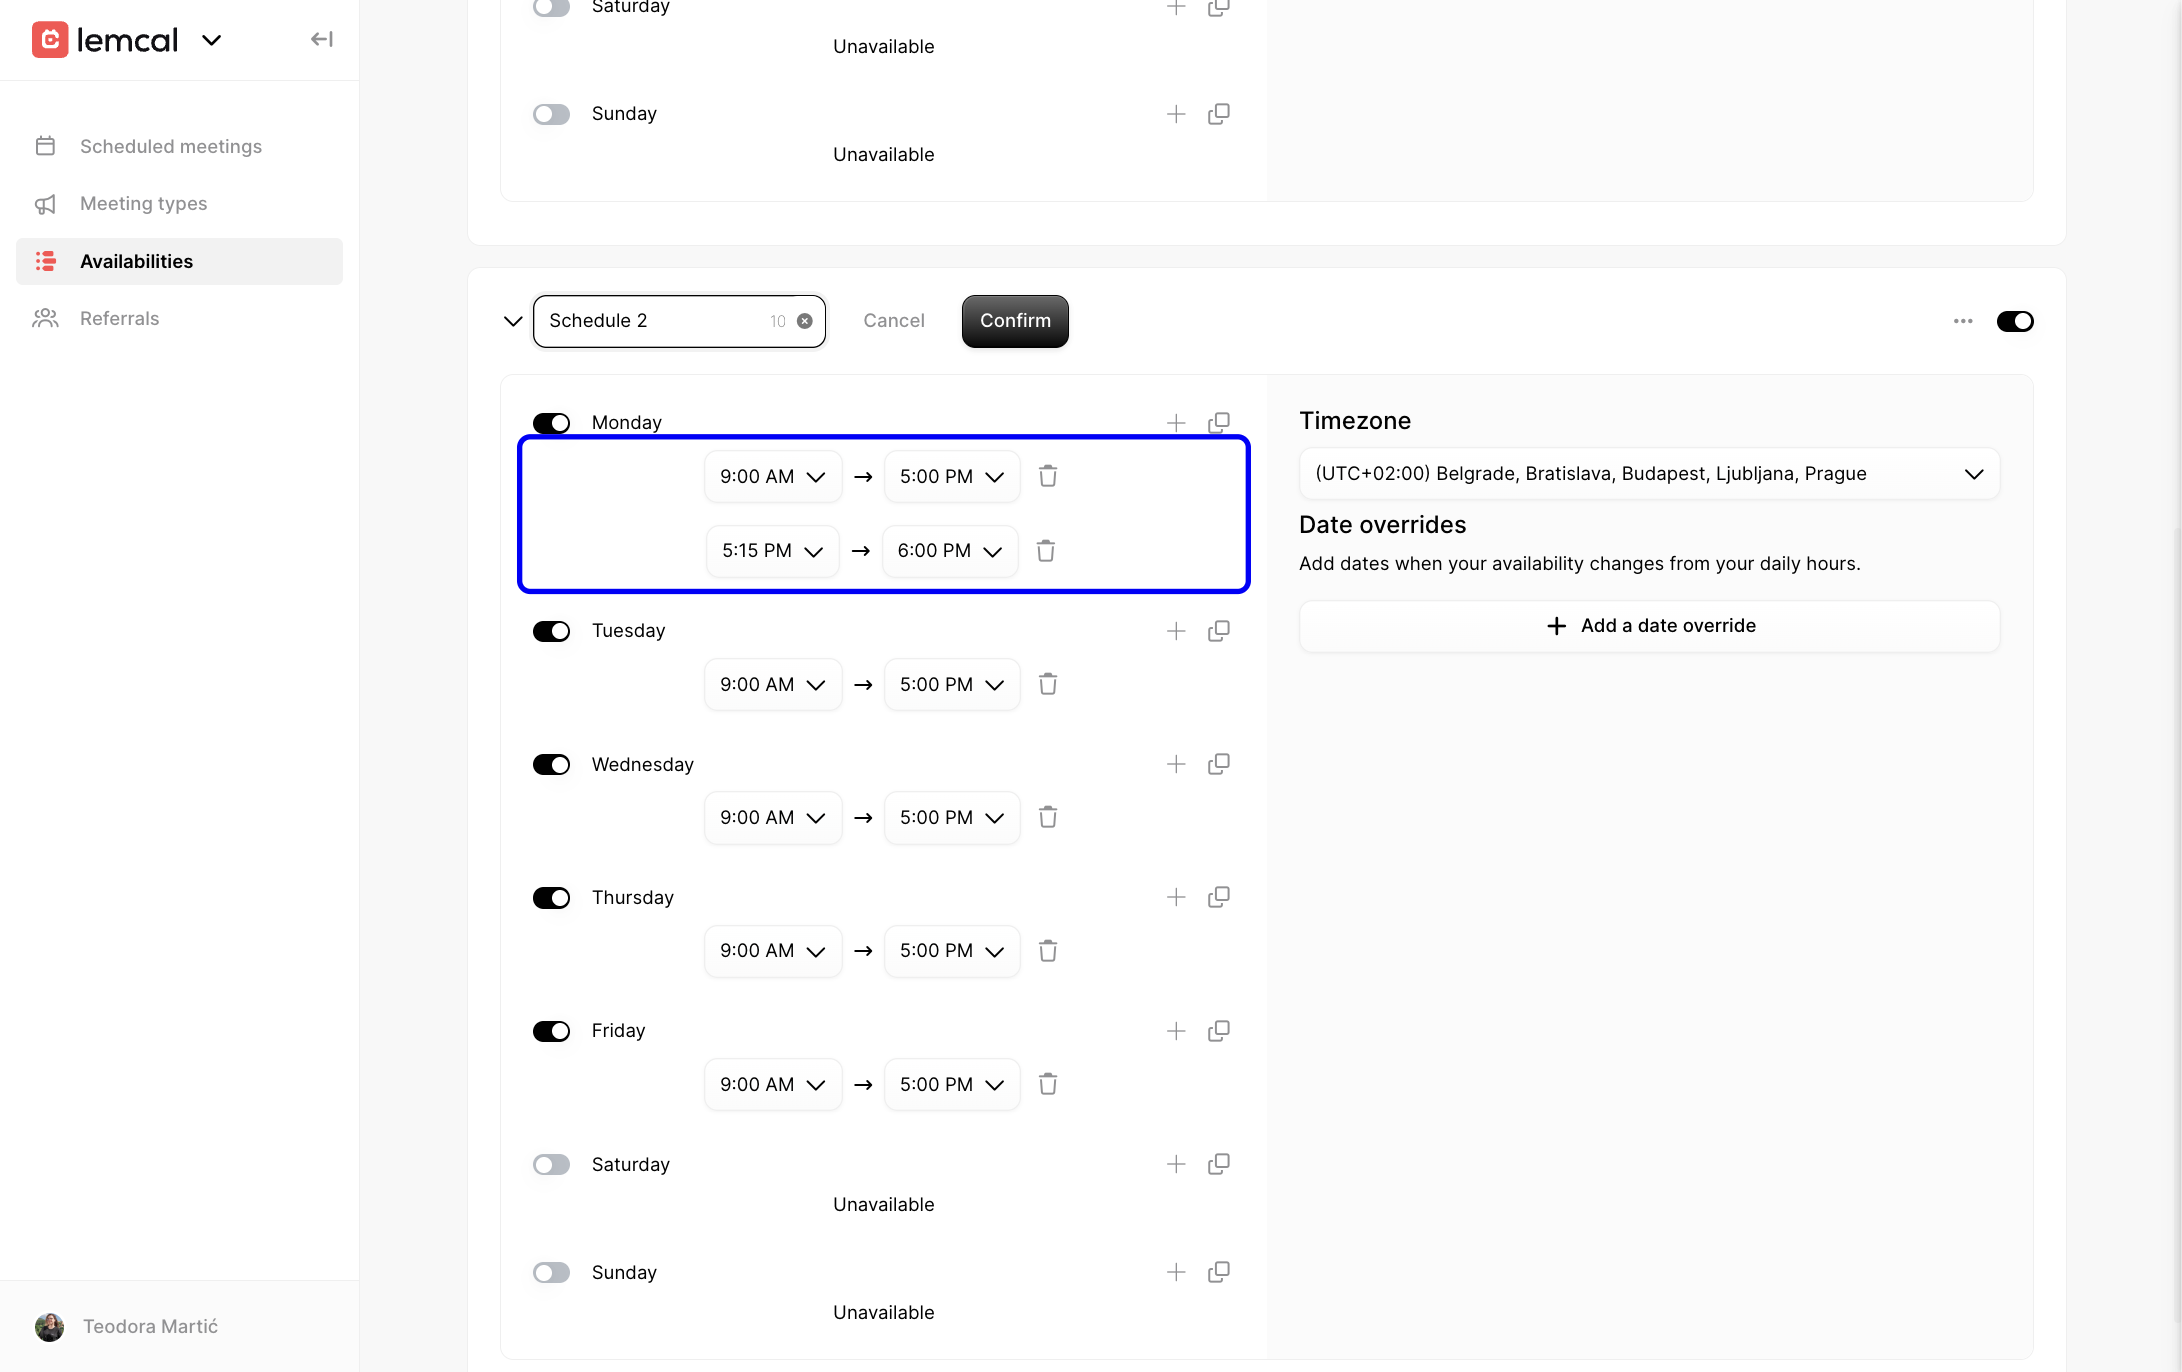2182x1372 pixels.
Task: Add a date override
Action: coord(1648,626)
